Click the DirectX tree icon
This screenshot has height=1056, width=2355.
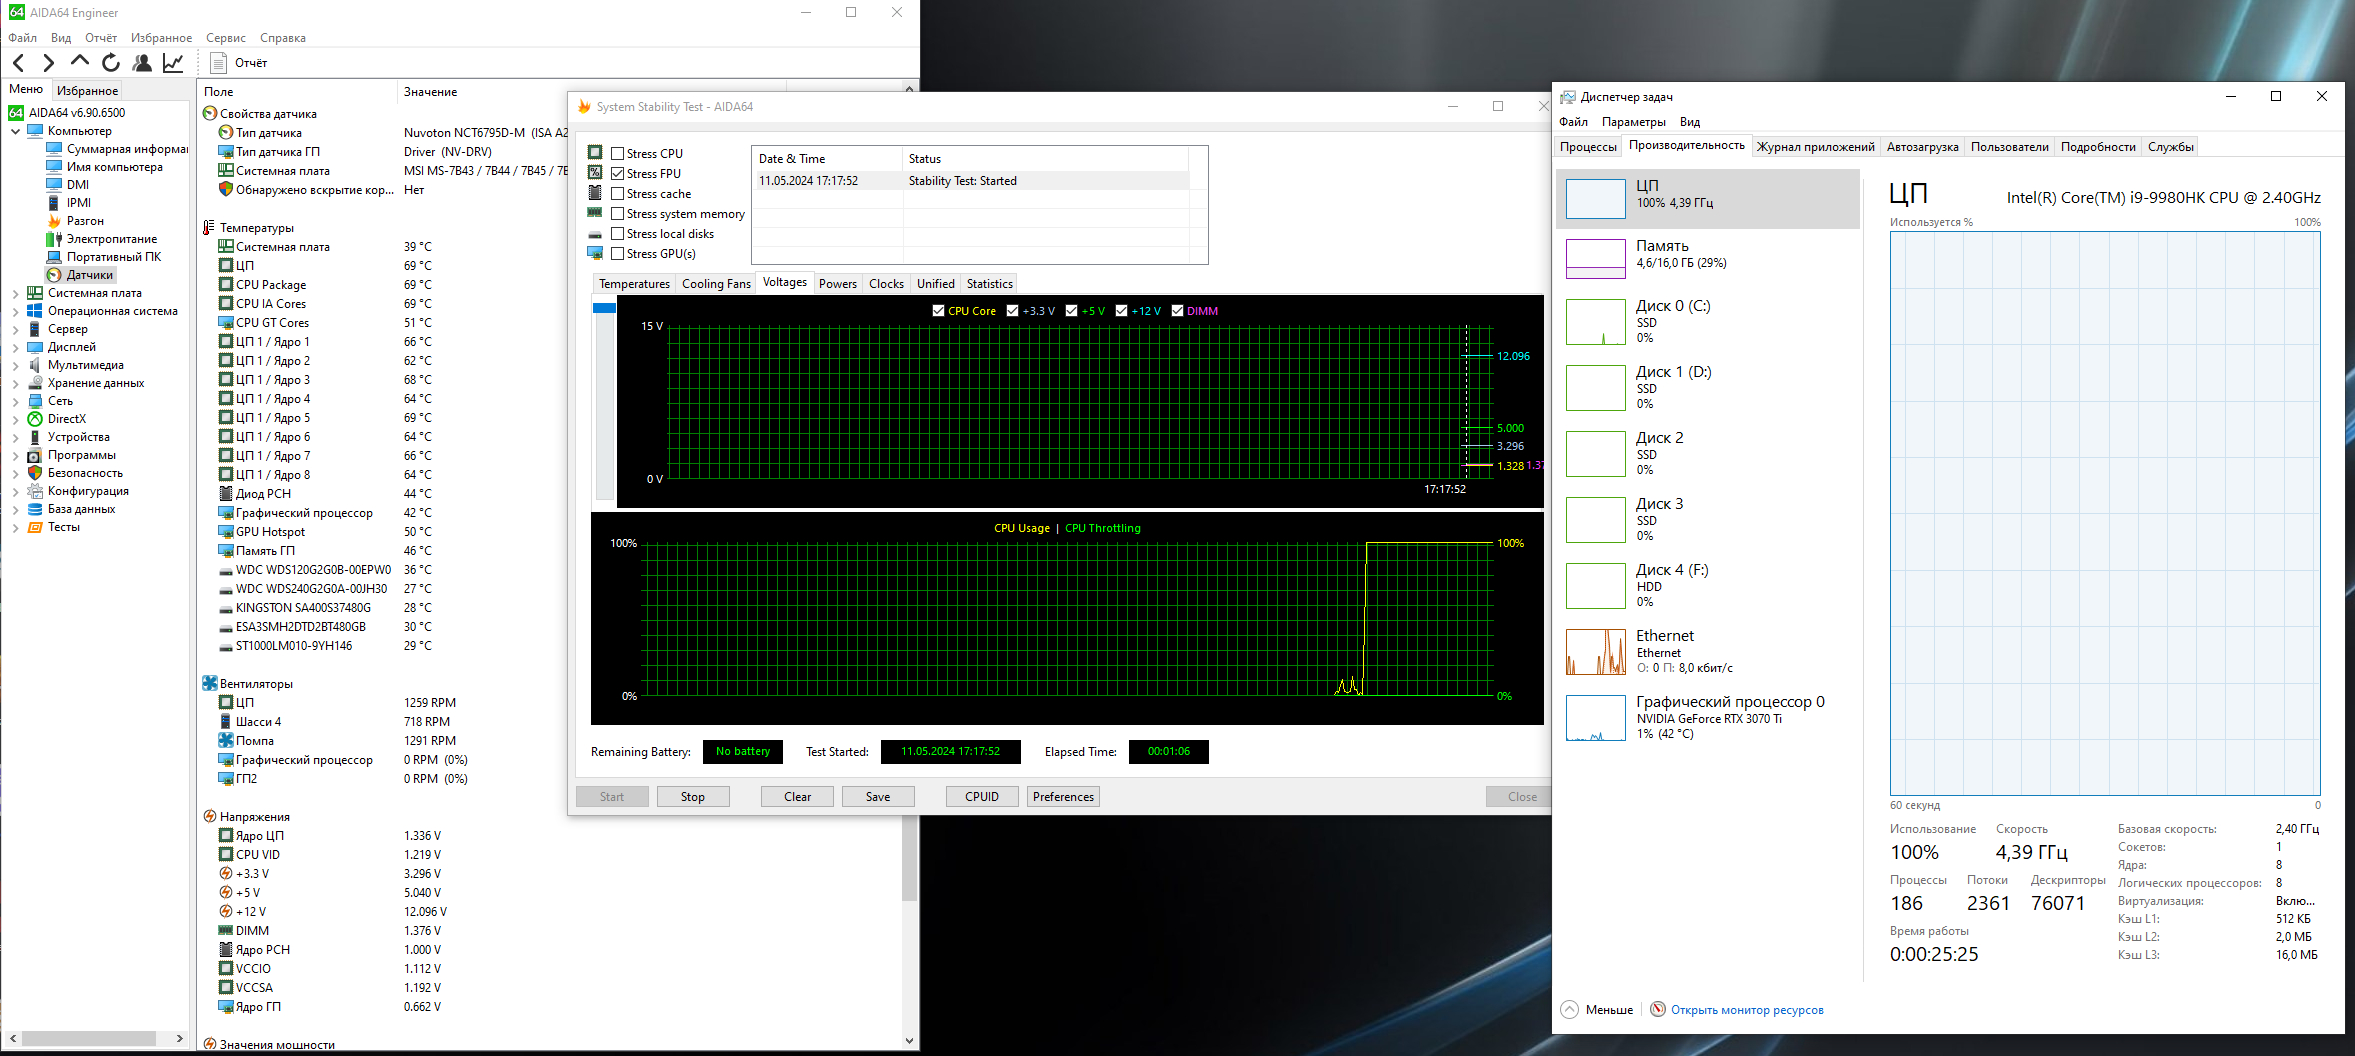coord(35,419)
